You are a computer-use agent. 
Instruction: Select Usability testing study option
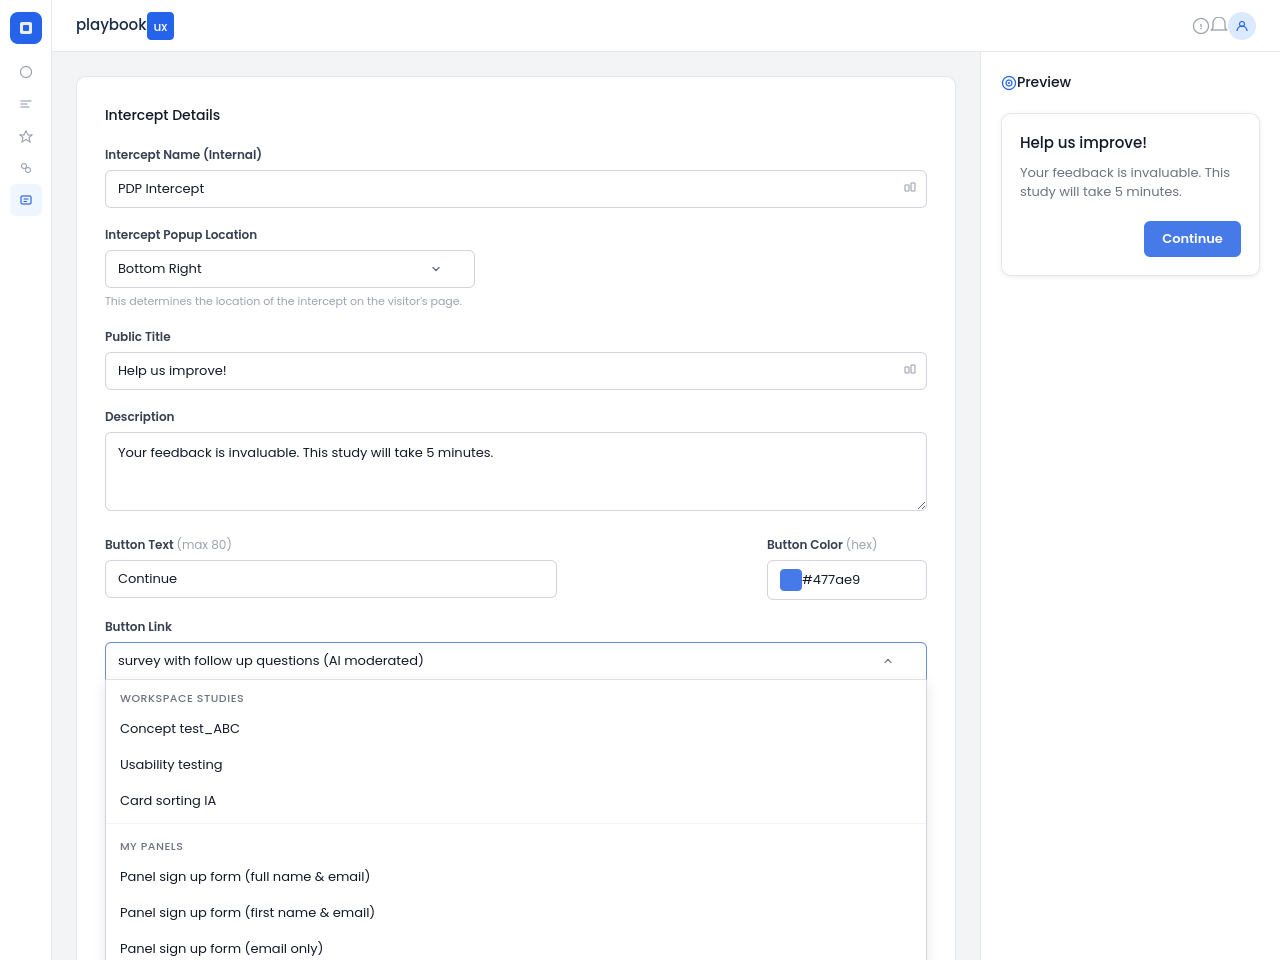171,765
